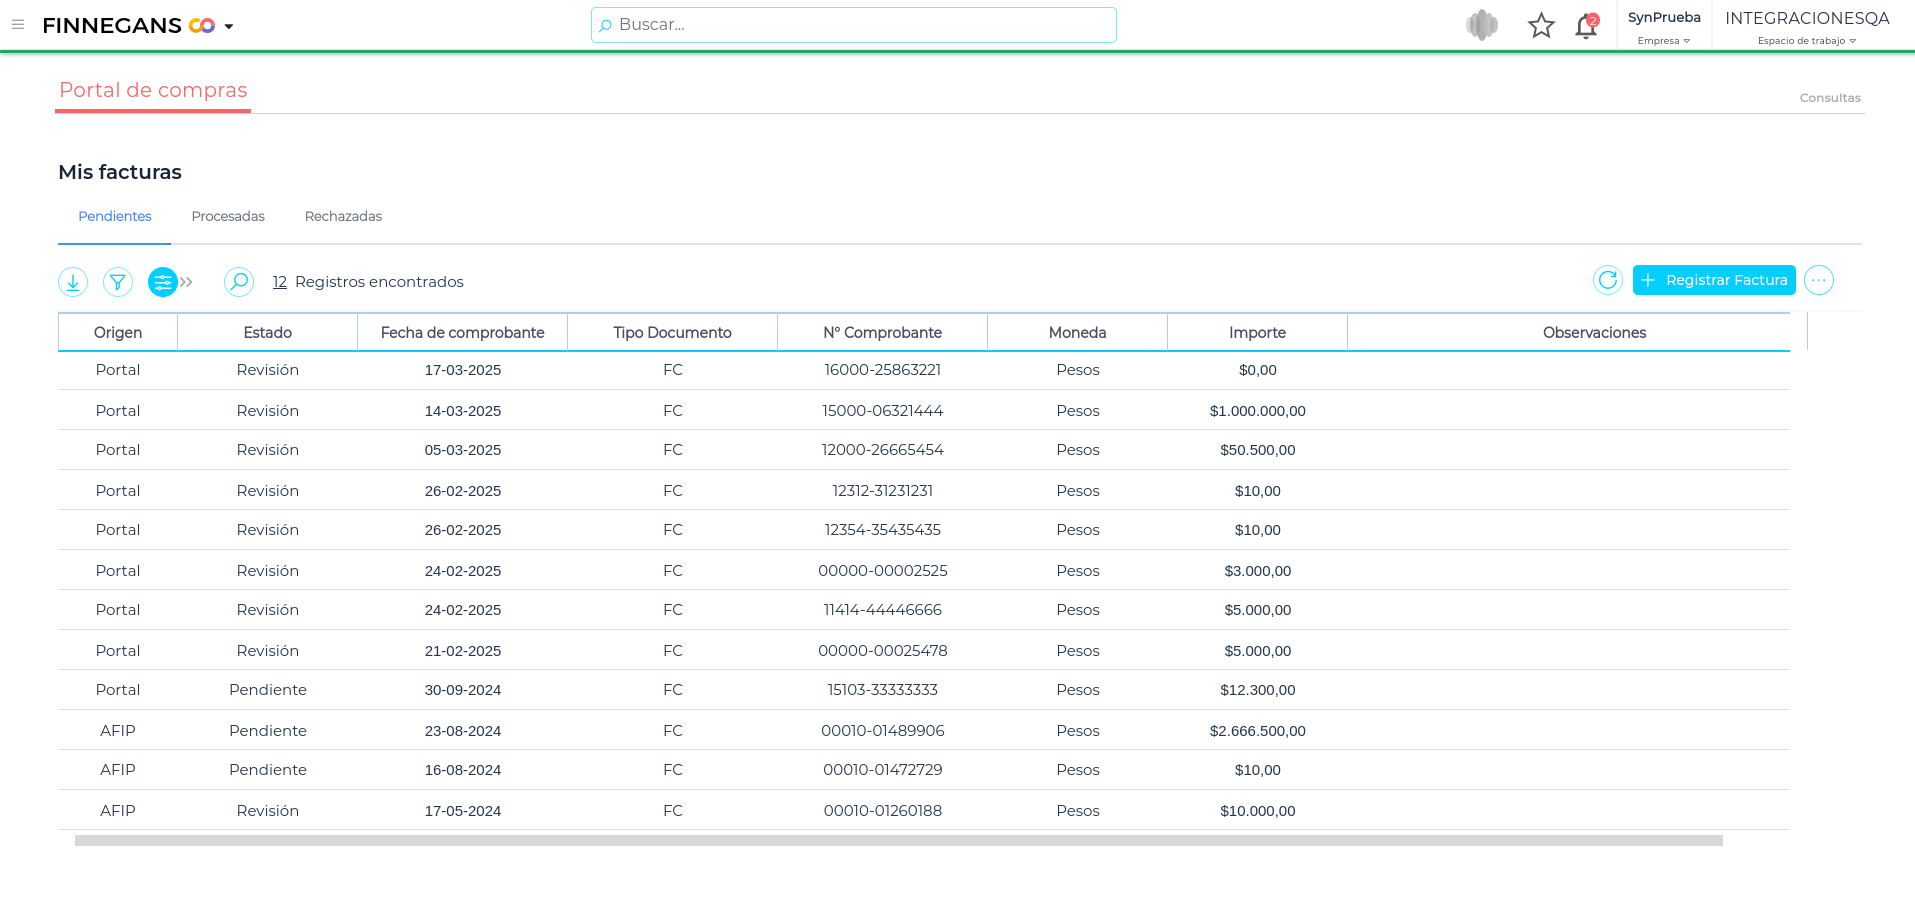Refresh the invoice list
1915x911 pixels.
1607,280
